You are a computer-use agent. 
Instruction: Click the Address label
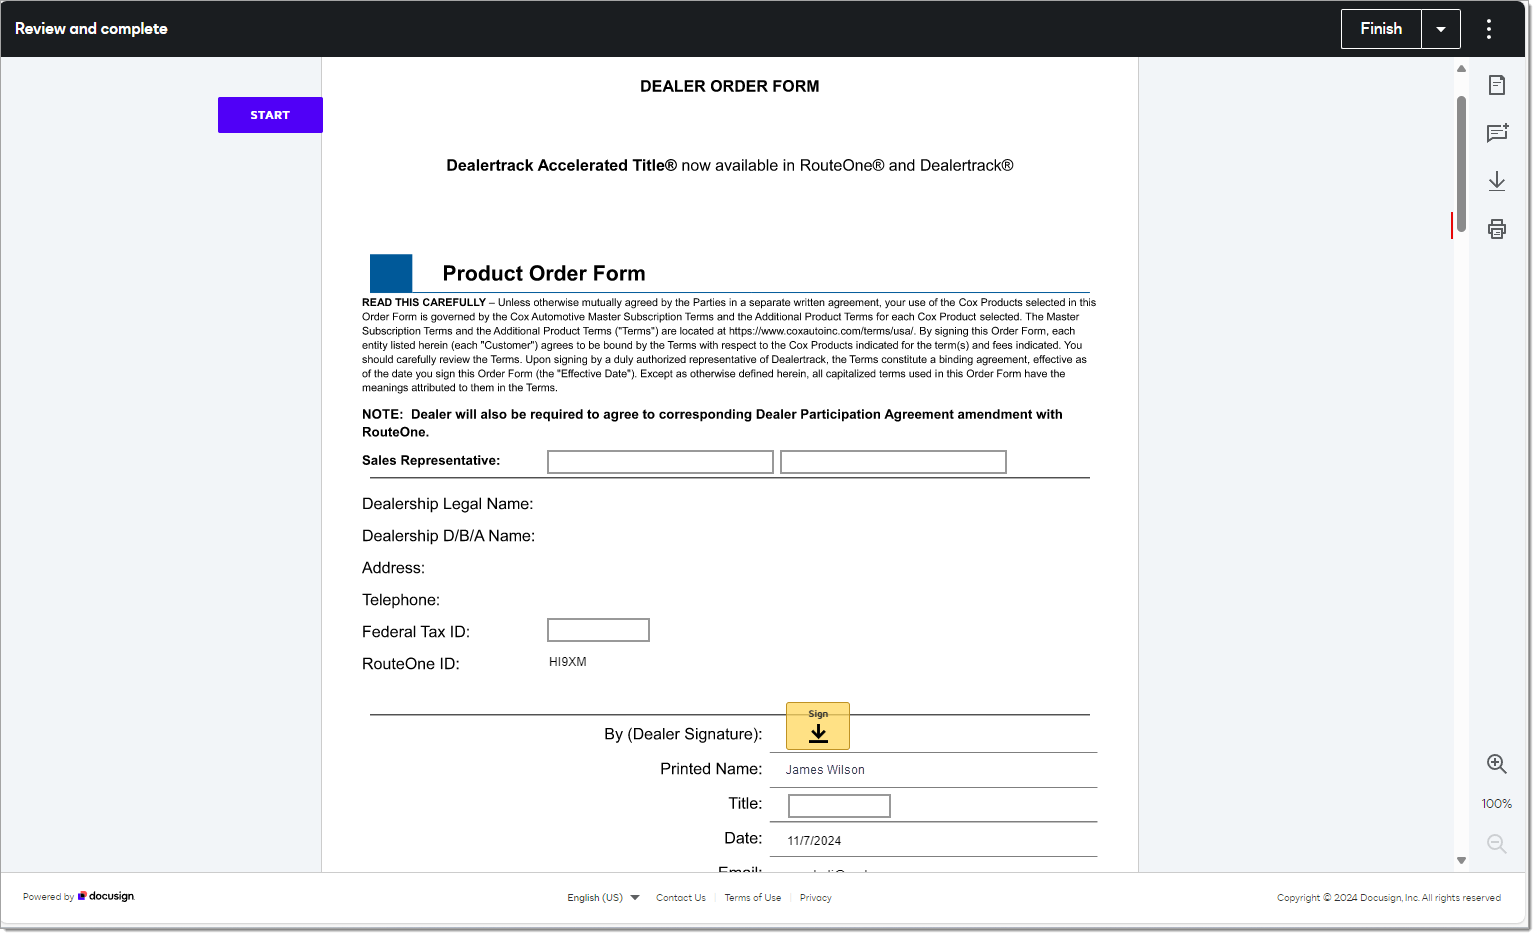[x=393, y=568]
